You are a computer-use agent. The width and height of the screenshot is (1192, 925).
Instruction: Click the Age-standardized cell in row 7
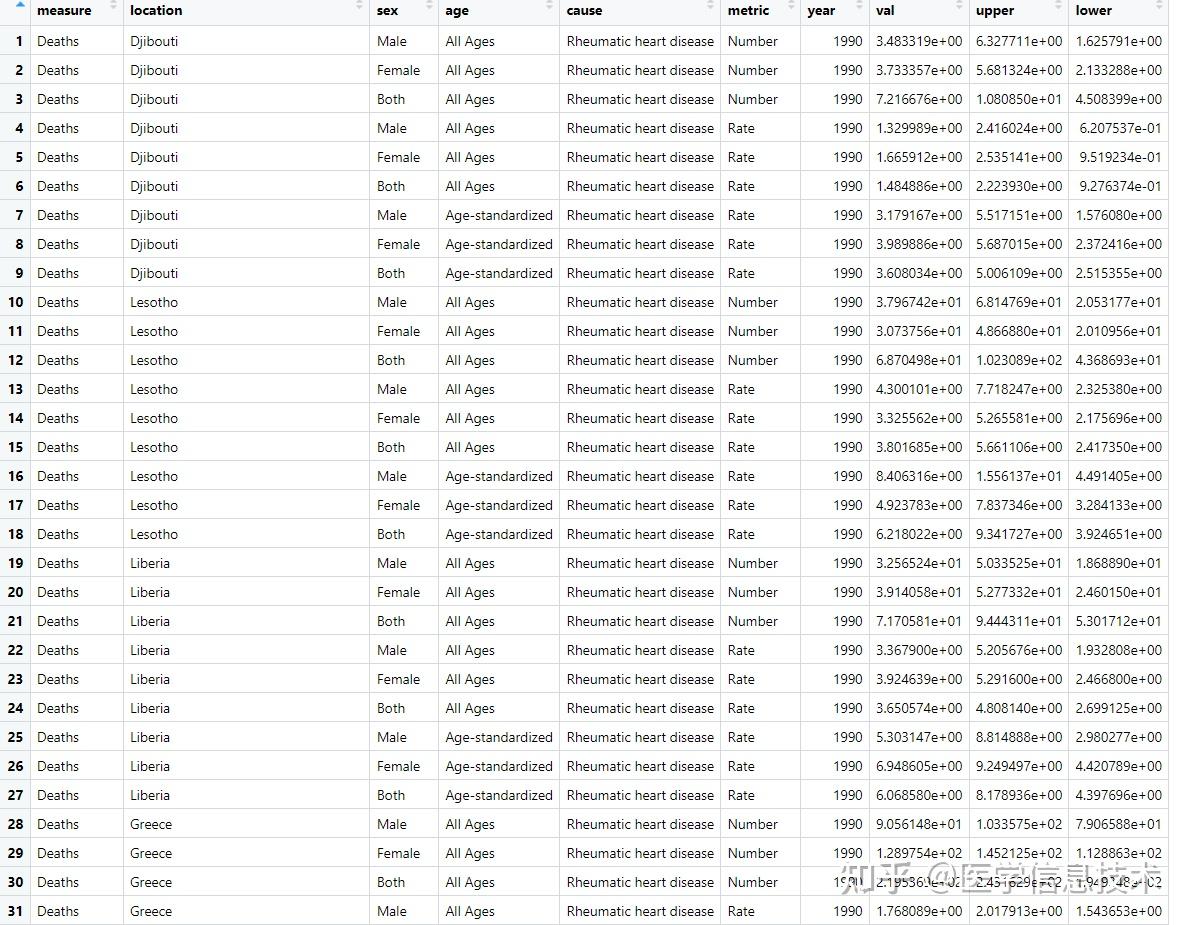498,215
